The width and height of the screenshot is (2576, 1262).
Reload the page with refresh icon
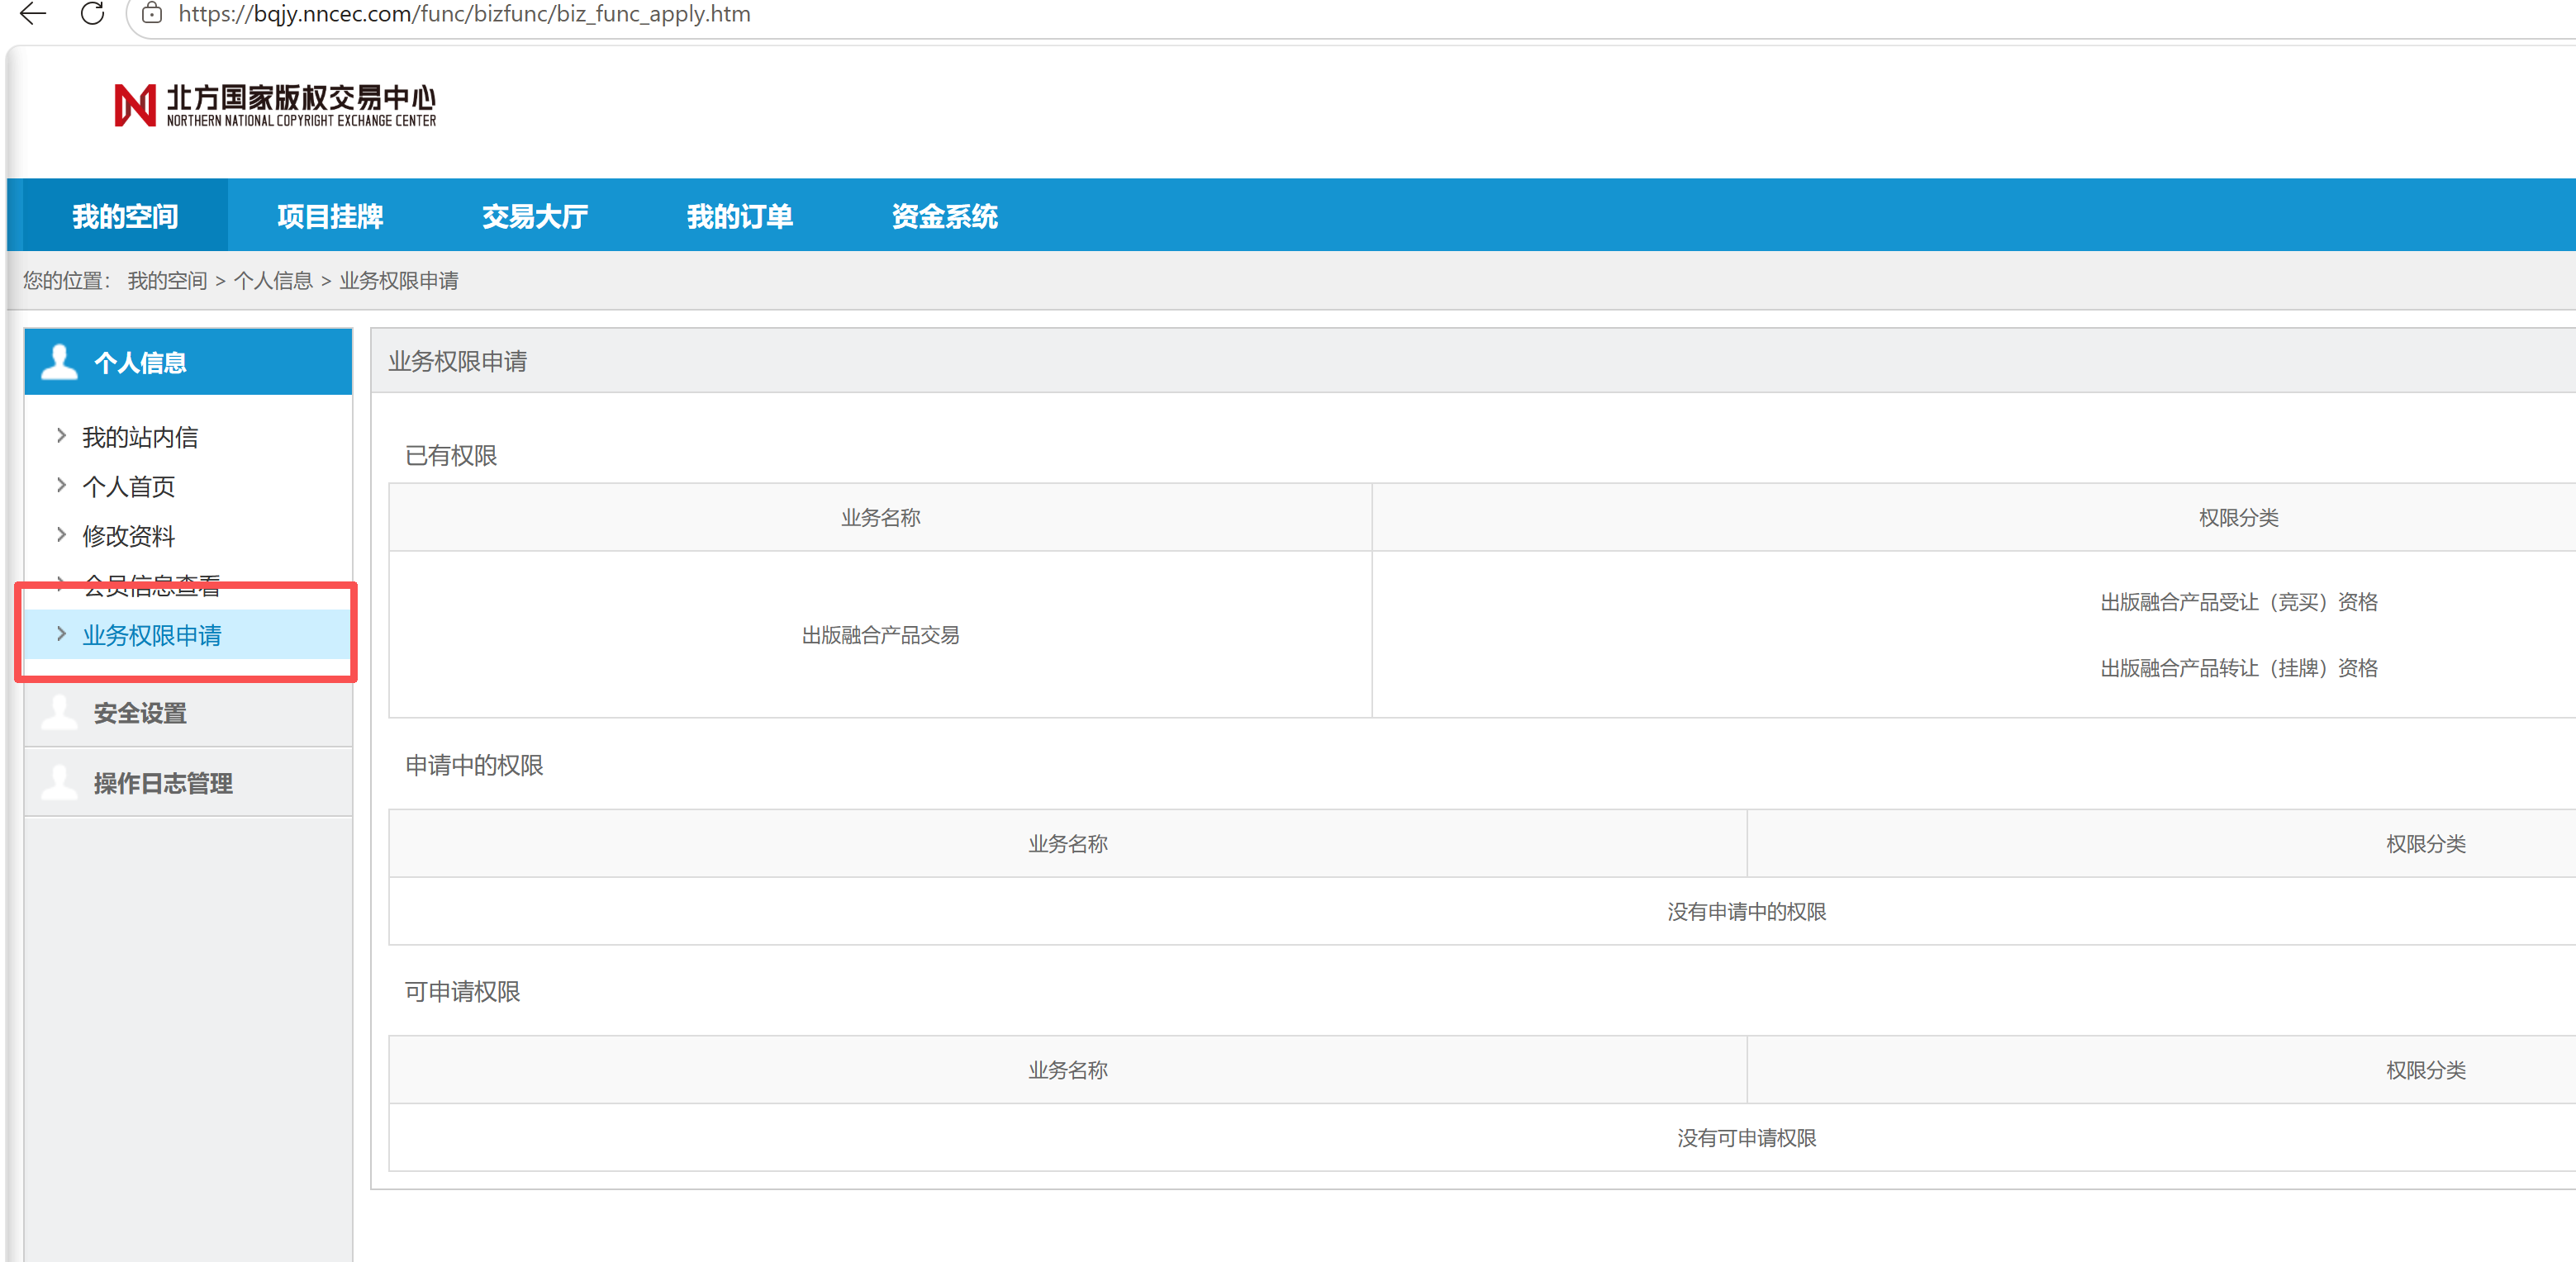92,13
